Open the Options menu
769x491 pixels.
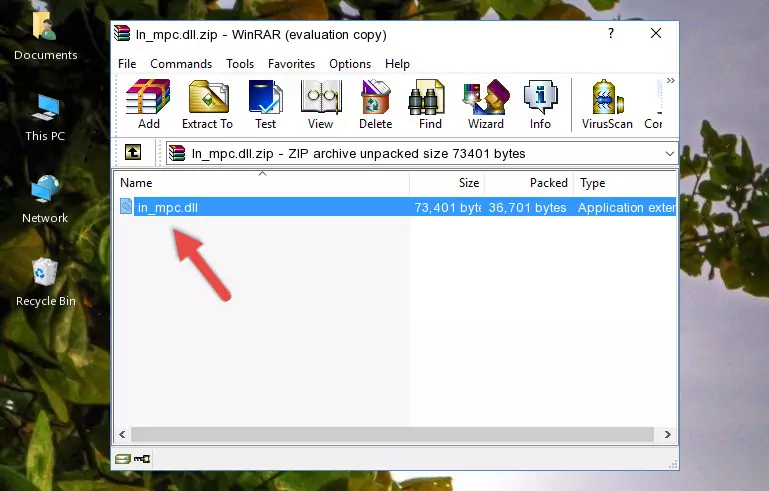(x=350, y=64)
